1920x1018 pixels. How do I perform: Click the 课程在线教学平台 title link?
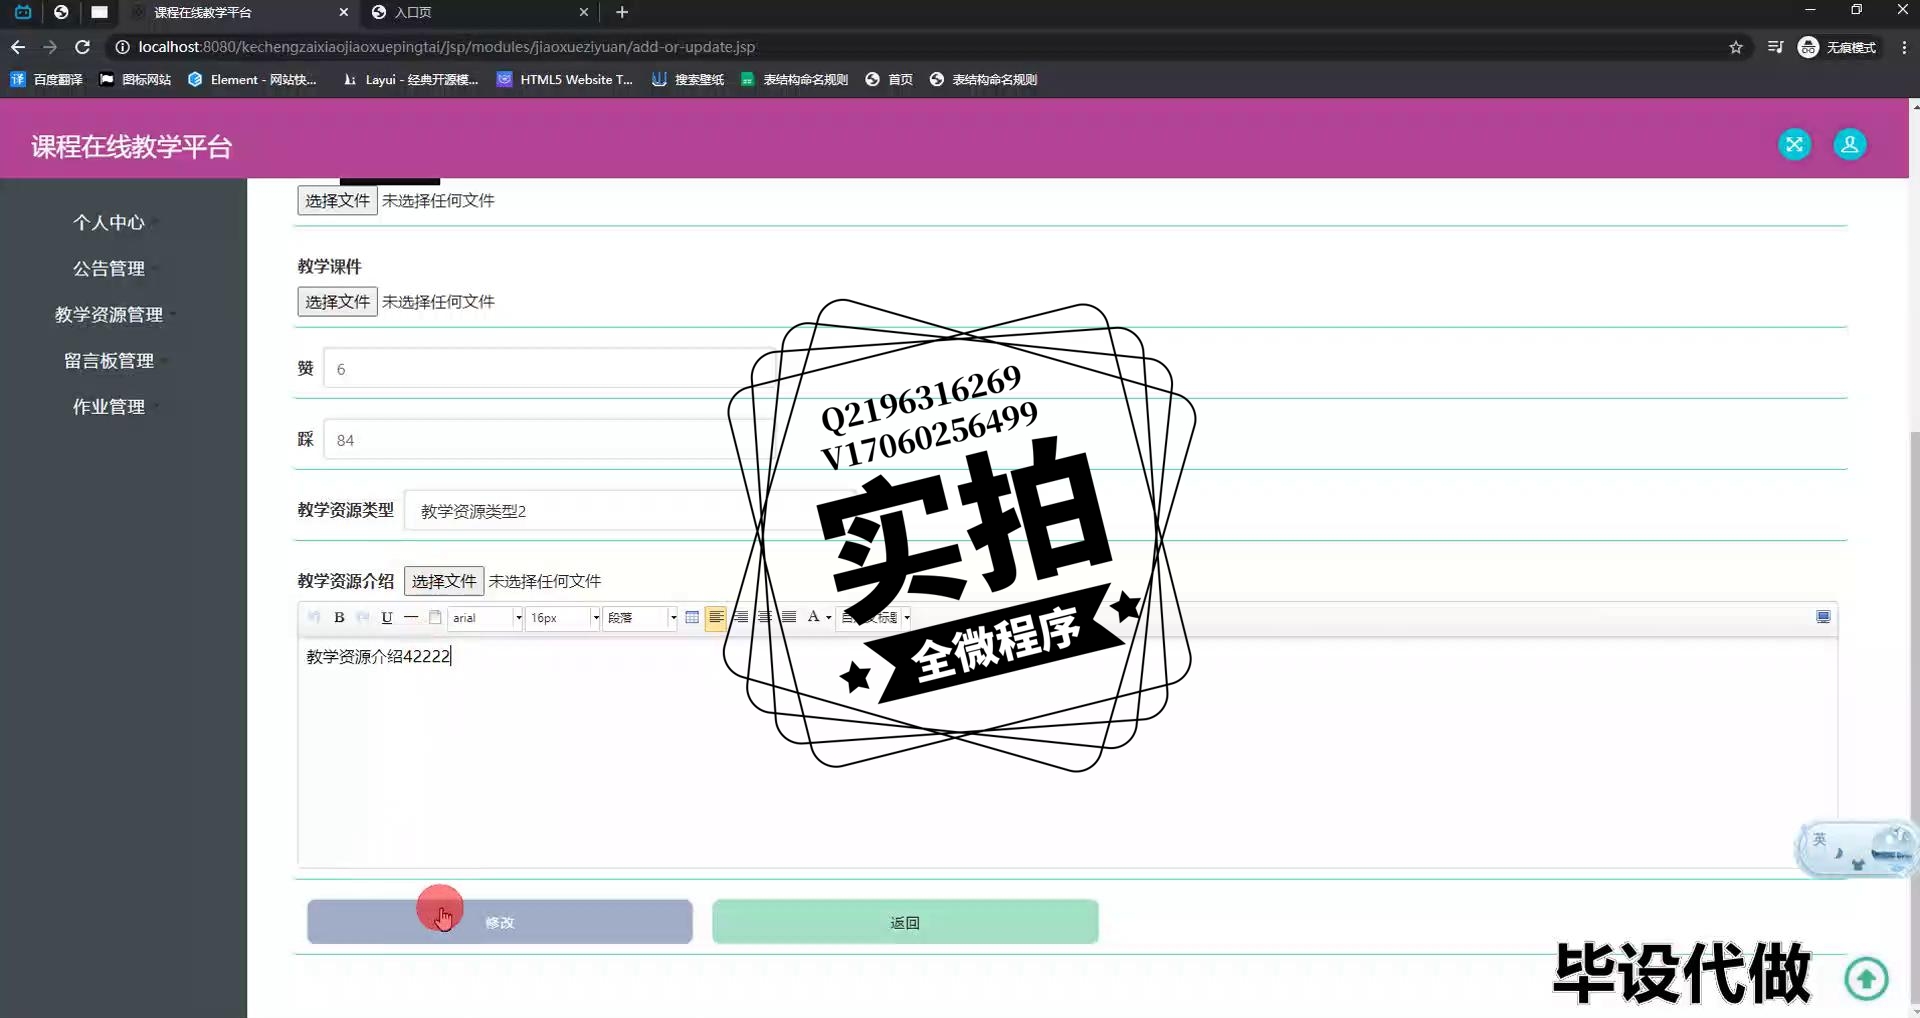(x=131, y=146)
